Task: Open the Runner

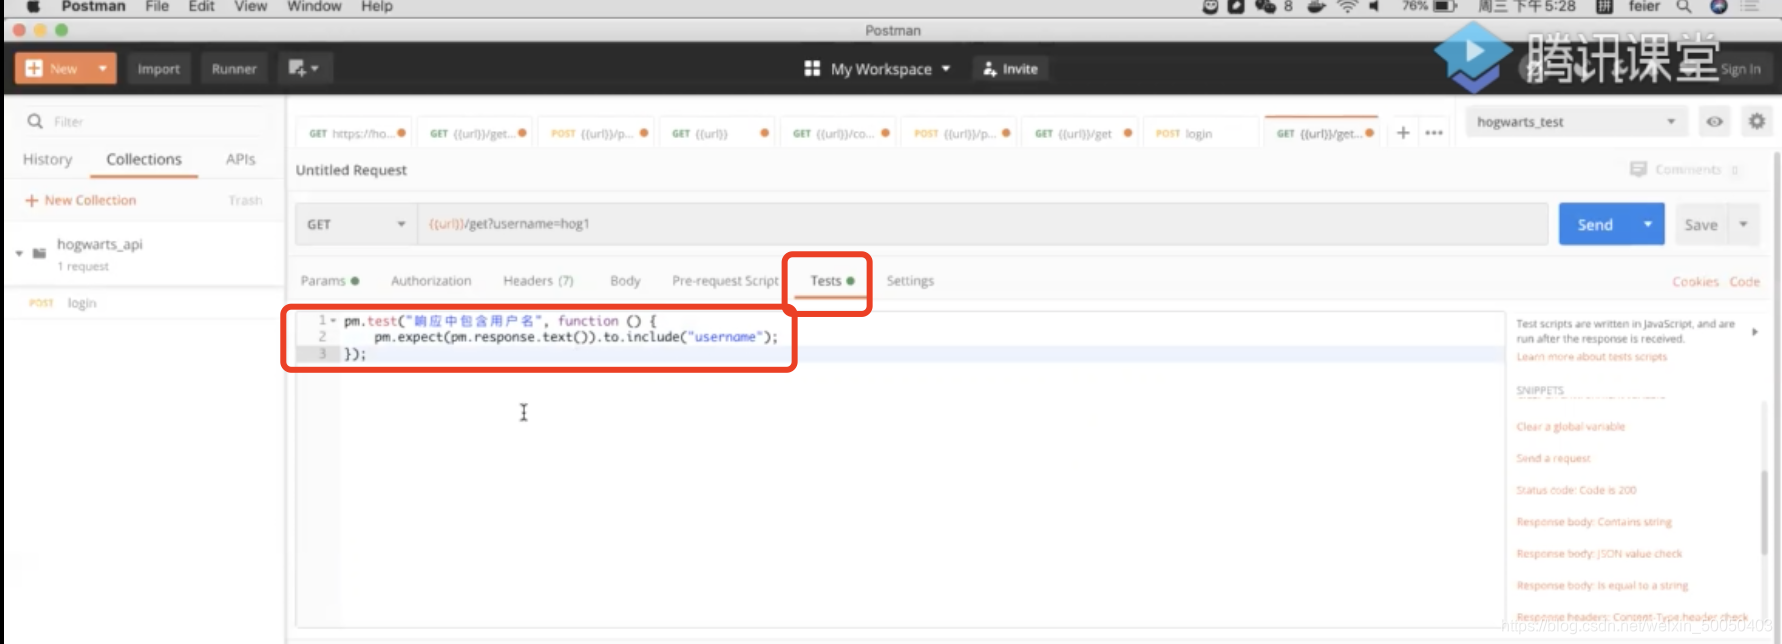Action: [x=234, y=68]
